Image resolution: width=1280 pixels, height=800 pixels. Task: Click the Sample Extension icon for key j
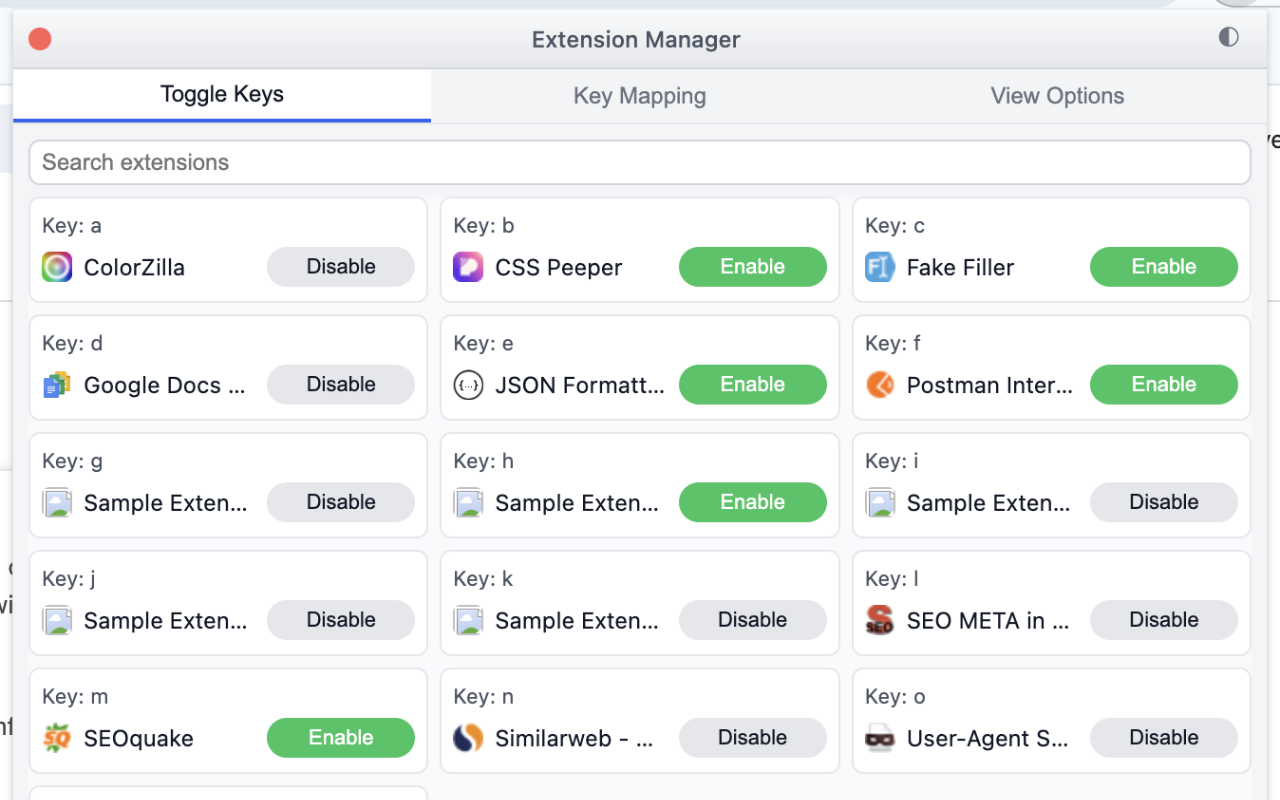tap(57, 621)
